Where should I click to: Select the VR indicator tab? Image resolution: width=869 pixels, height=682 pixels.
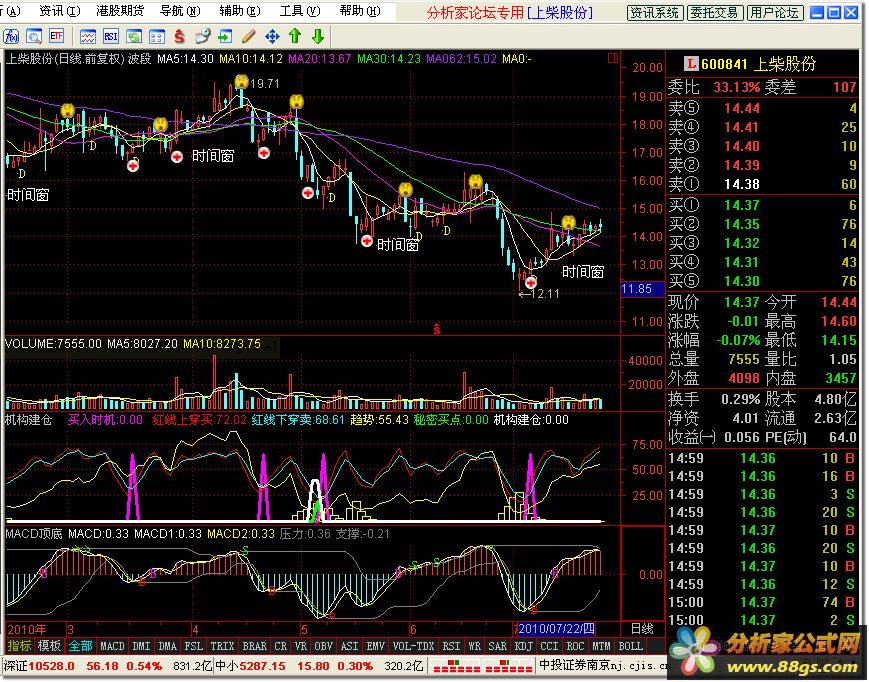pos(301,646)
